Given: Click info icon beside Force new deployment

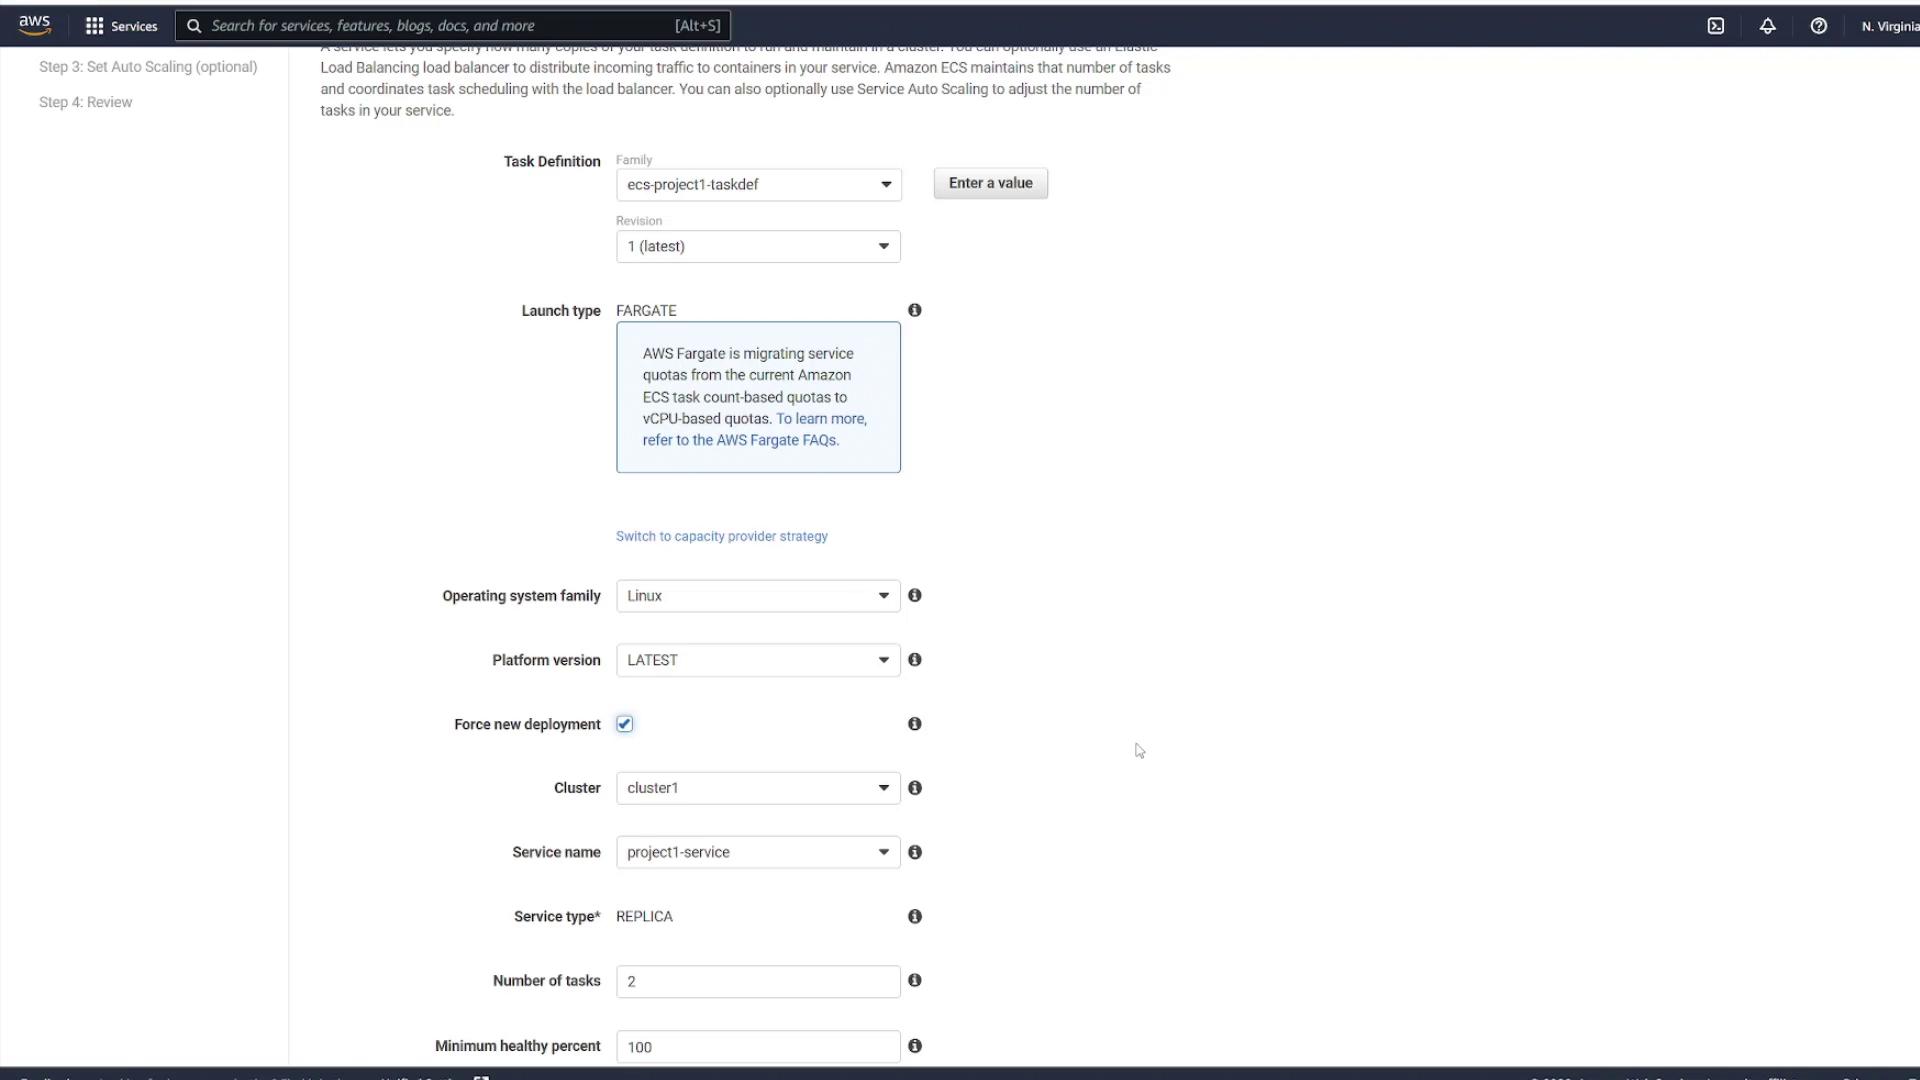Looking at the screenshot, I should pos(914,724).
